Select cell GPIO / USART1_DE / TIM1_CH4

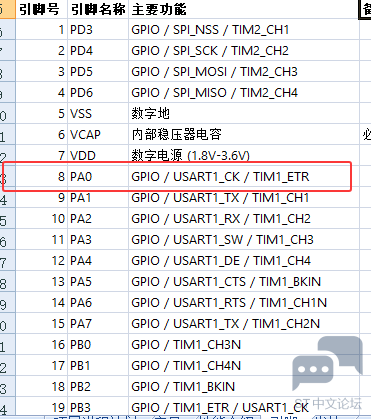tap(244, 261)
